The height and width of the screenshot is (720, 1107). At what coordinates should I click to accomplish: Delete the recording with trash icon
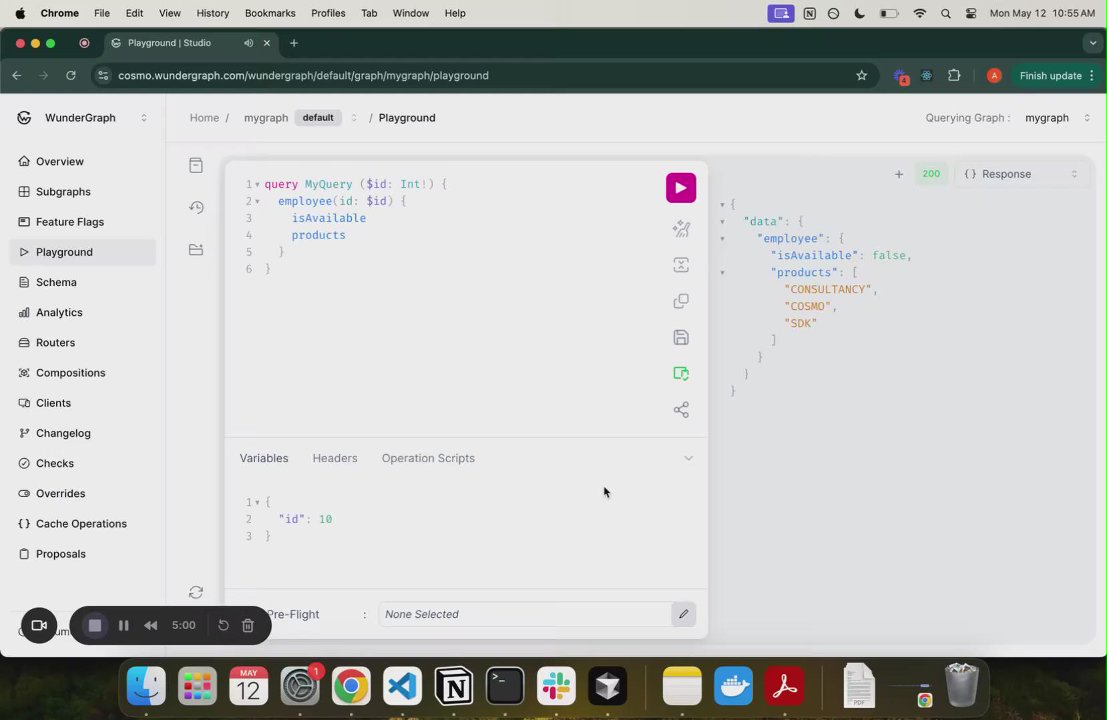point(248,625)
